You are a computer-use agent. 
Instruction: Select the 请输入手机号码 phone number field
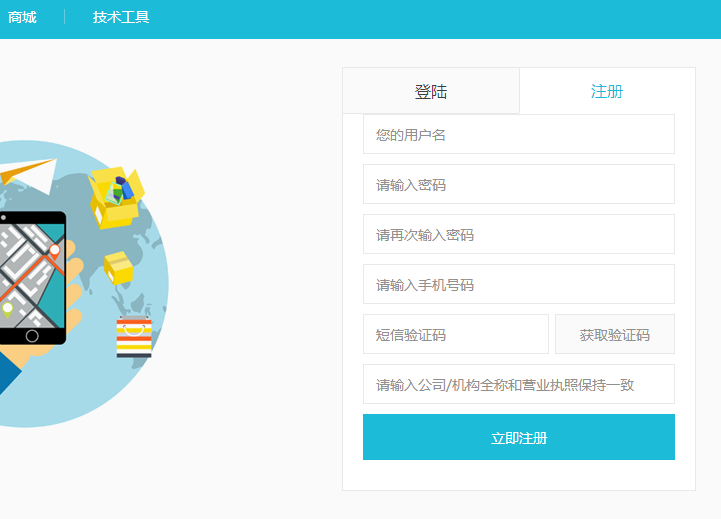(x=519, y=284)
